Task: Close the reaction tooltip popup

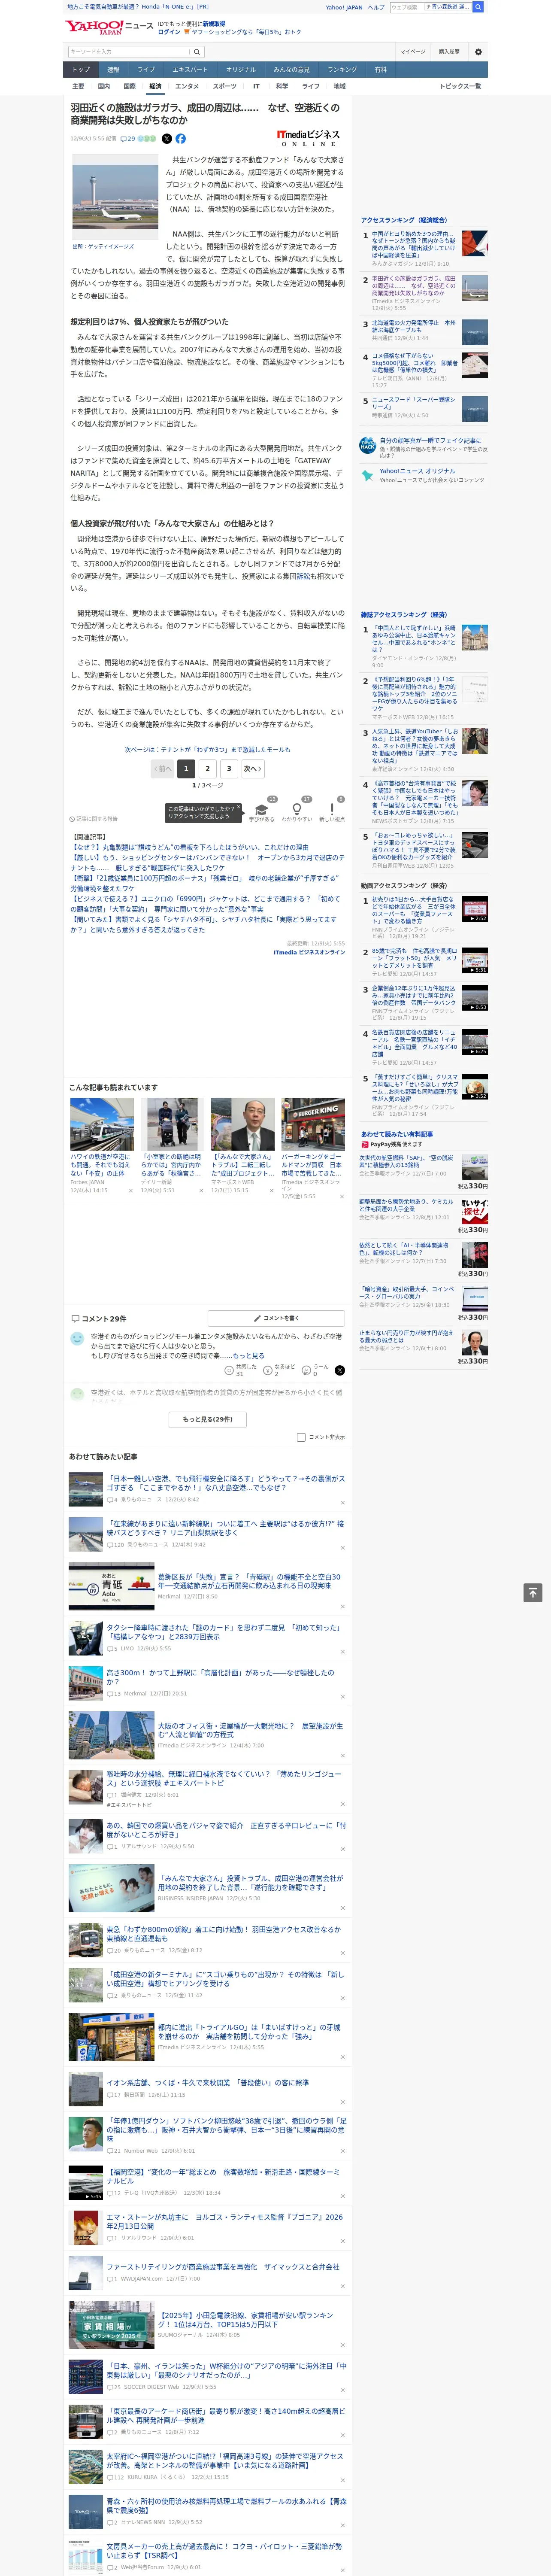Action: [x=240, y=807]
